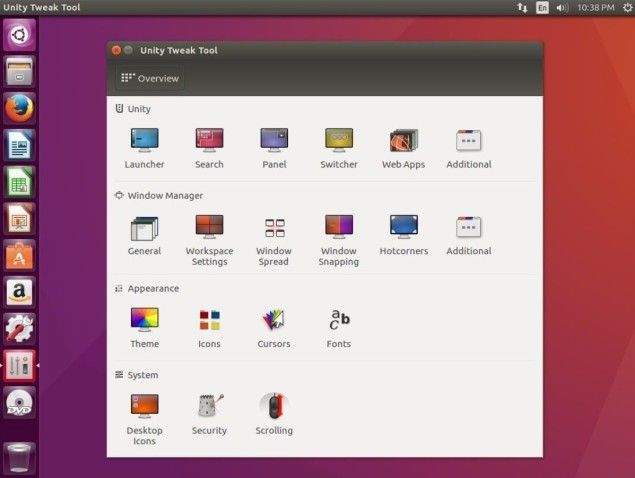The image size is (635, 478).
Task: Open Icons appearance settings
Action: pyautogui.click(x=209, y=320)
